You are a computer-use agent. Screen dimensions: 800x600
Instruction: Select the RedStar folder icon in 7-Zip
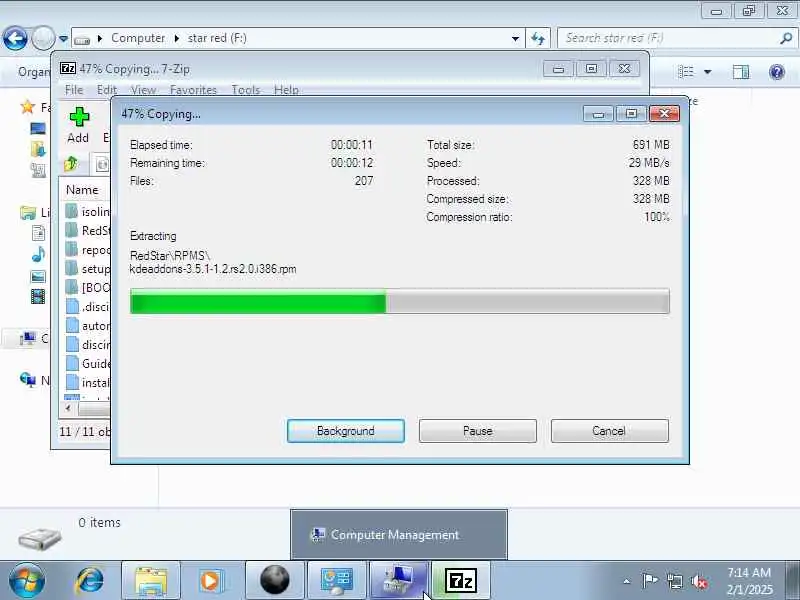[72, 230]
